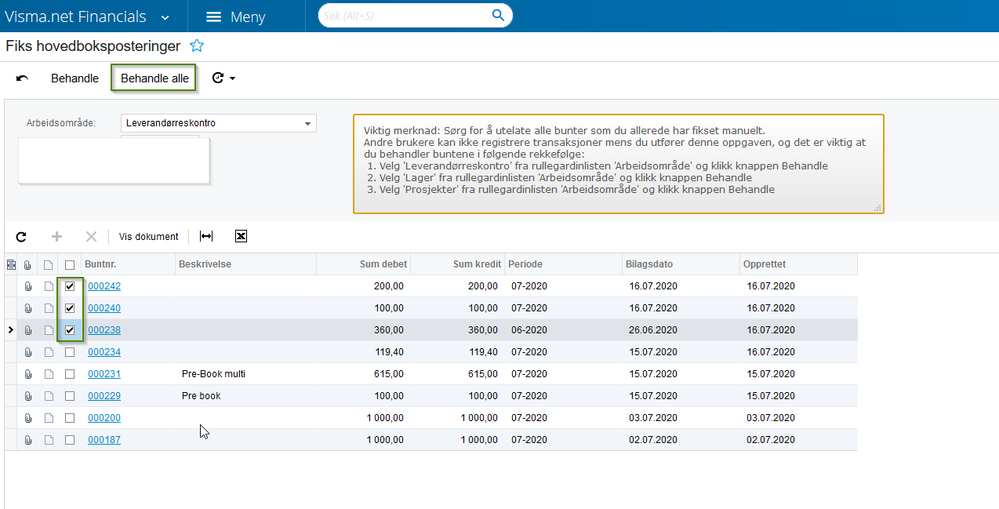Uncheck the checkbox for batch 000242
Viewport: 999px width, 509px height.
click(x=69, y=286)
